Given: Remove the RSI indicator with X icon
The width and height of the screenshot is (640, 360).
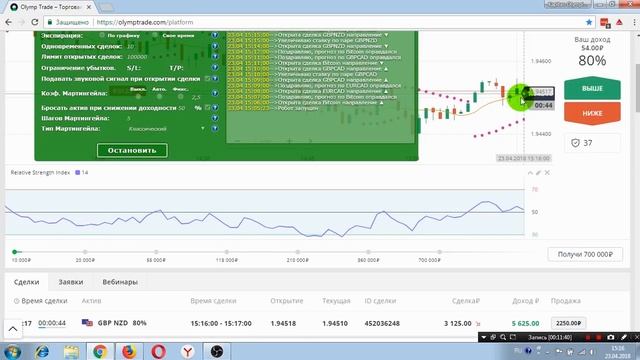Looking at the screenshot, I should coord(547,173).
